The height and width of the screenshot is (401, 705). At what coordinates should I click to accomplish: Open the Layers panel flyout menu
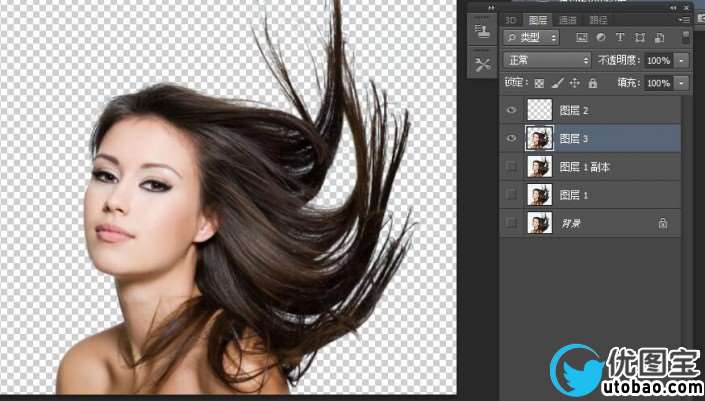[x=684, y=20]
